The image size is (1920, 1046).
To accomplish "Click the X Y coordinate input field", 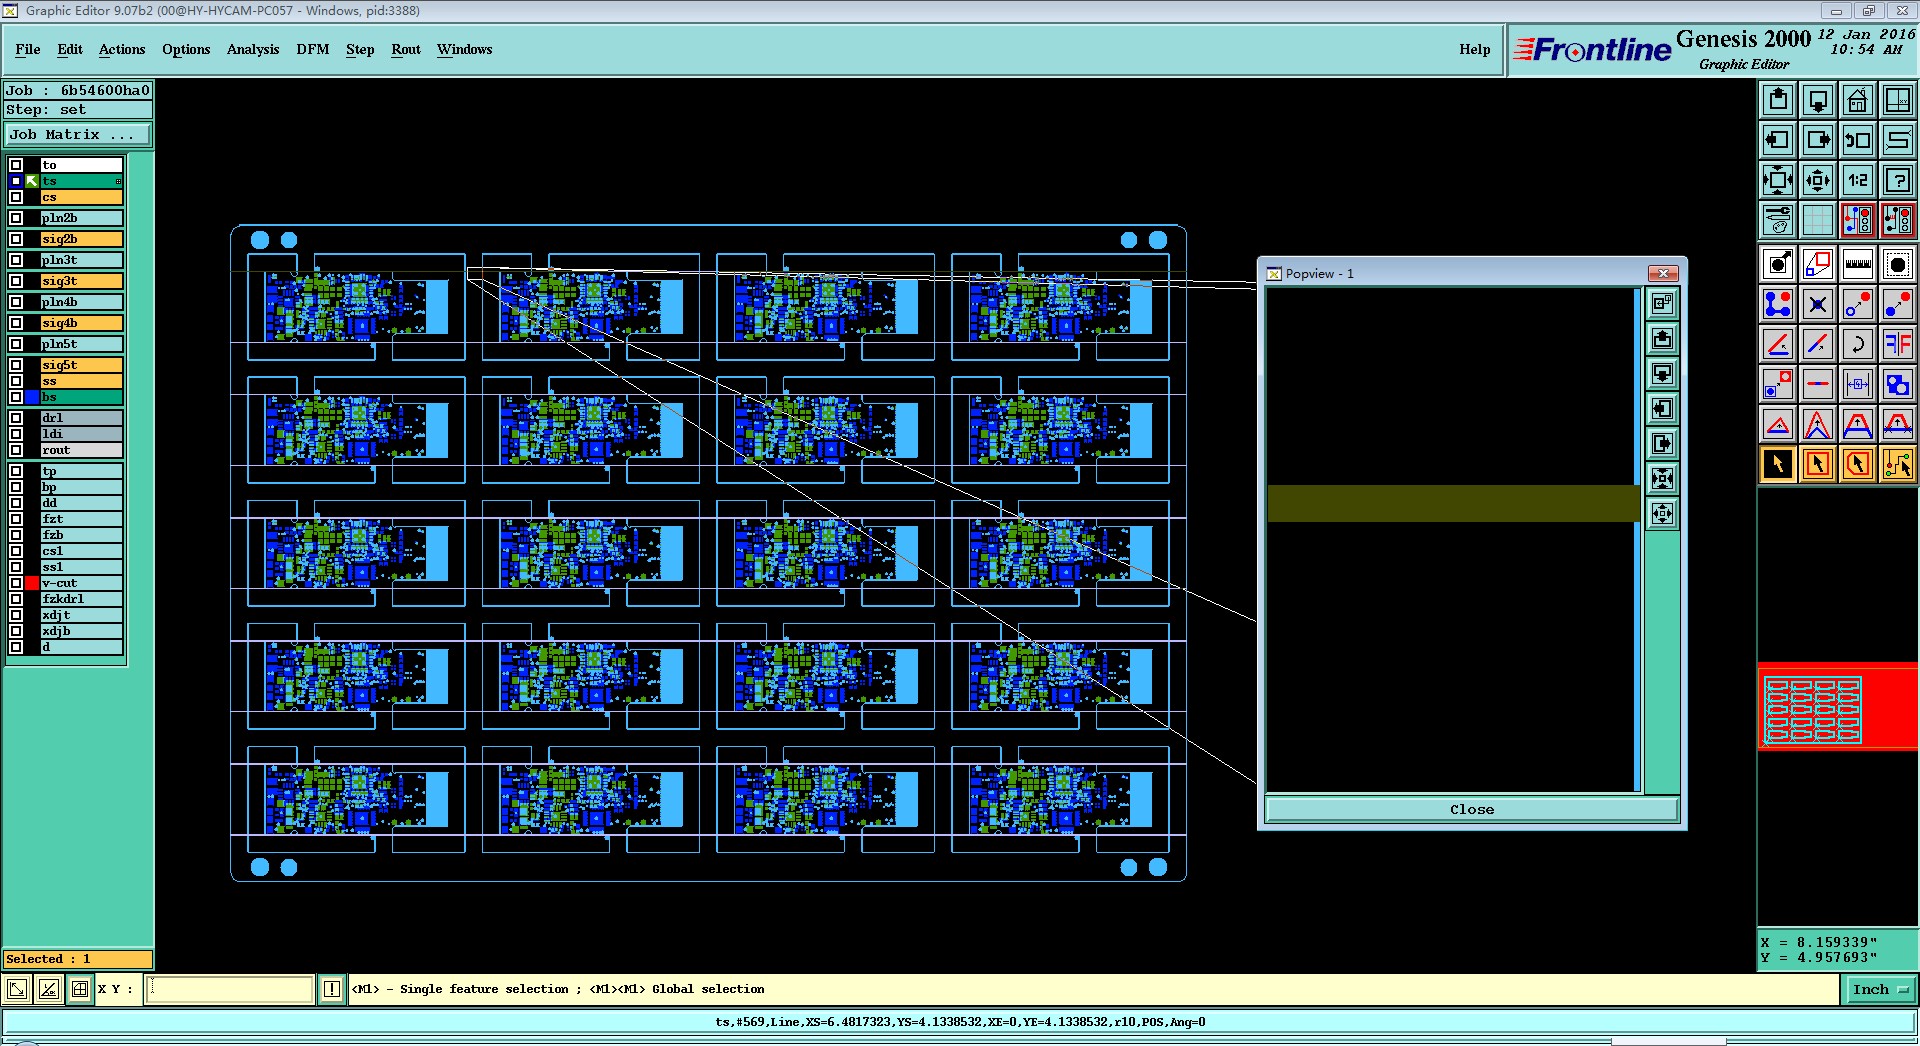I will pos(231,990).
